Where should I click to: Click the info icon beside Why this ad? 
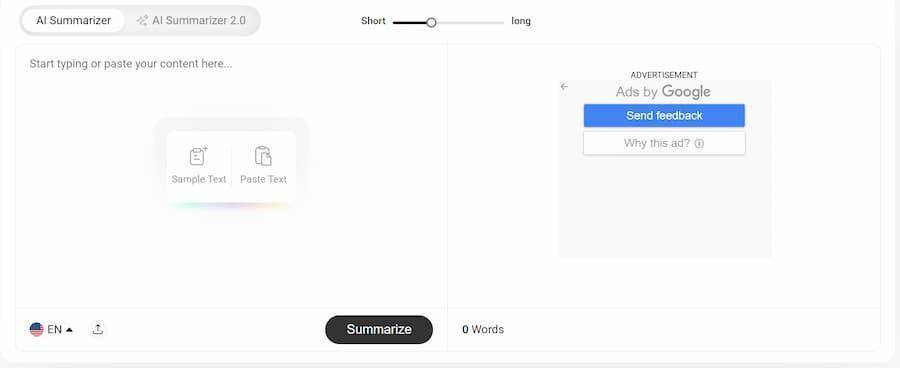[x=699, y=144]
